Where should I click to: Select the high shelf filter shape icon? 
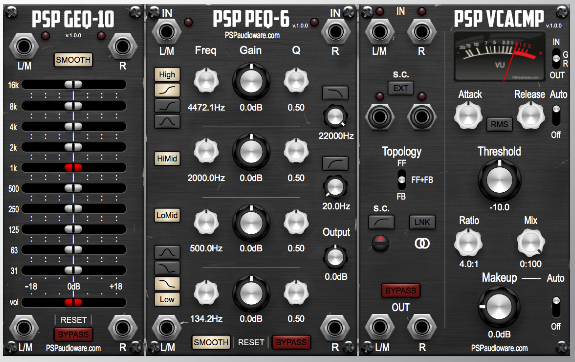(x=167, y=90)
